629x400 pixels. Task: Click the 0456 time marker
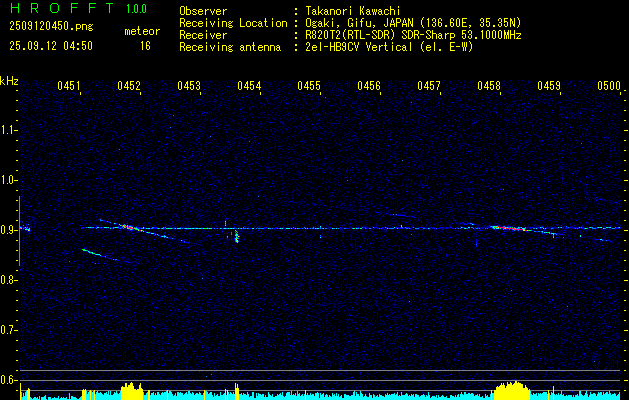(x=369, y=85)
